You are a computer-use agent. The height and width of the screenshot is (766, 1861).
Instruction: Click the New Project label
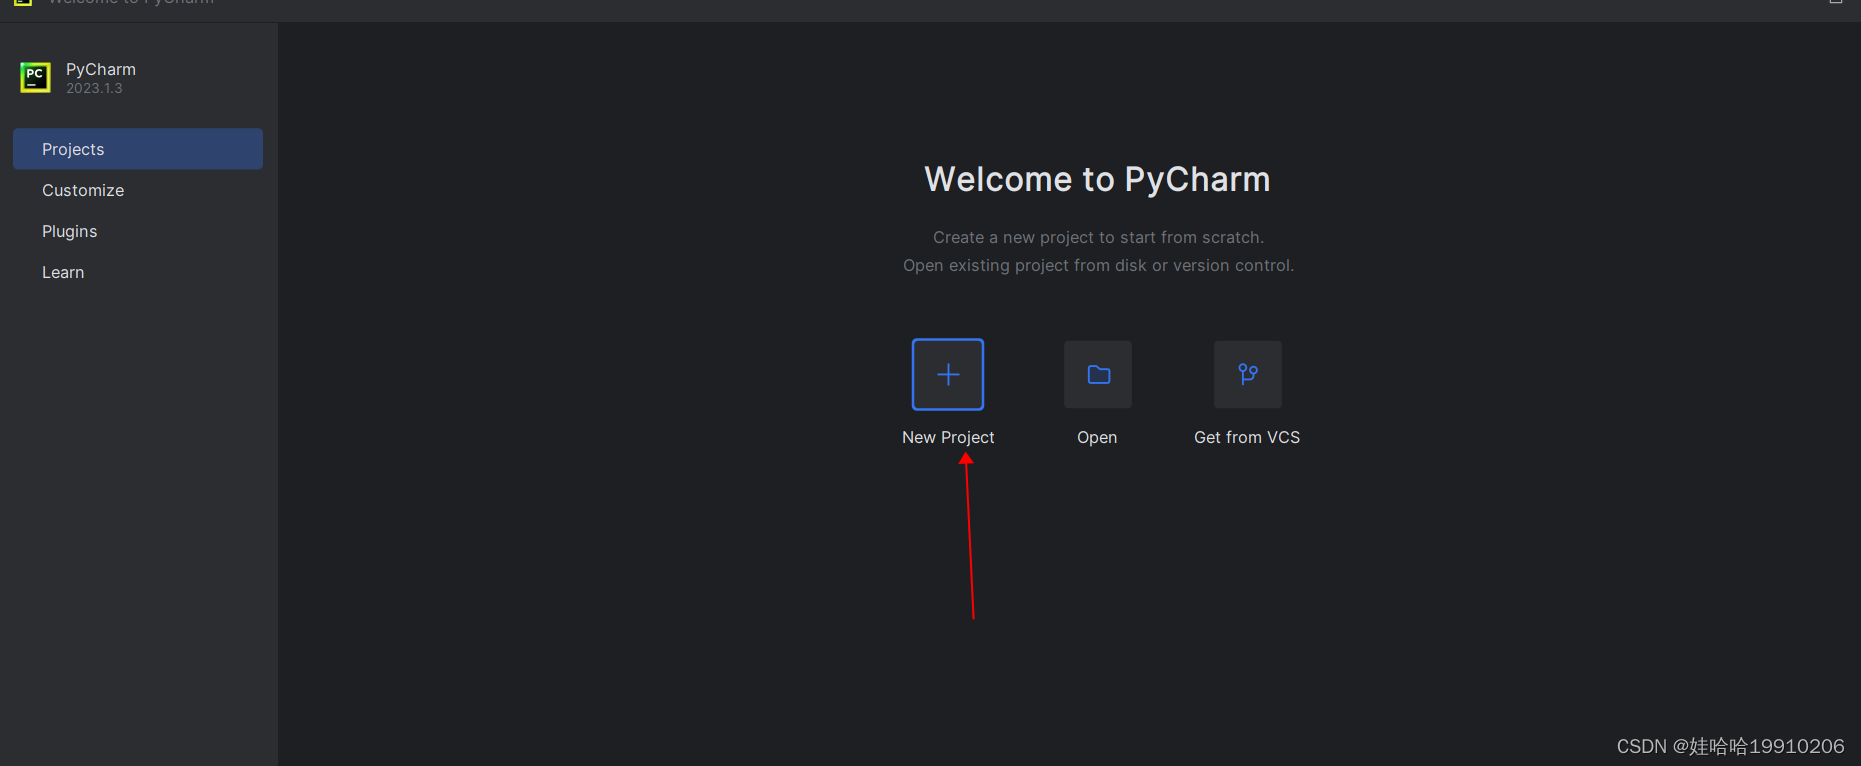948,437
